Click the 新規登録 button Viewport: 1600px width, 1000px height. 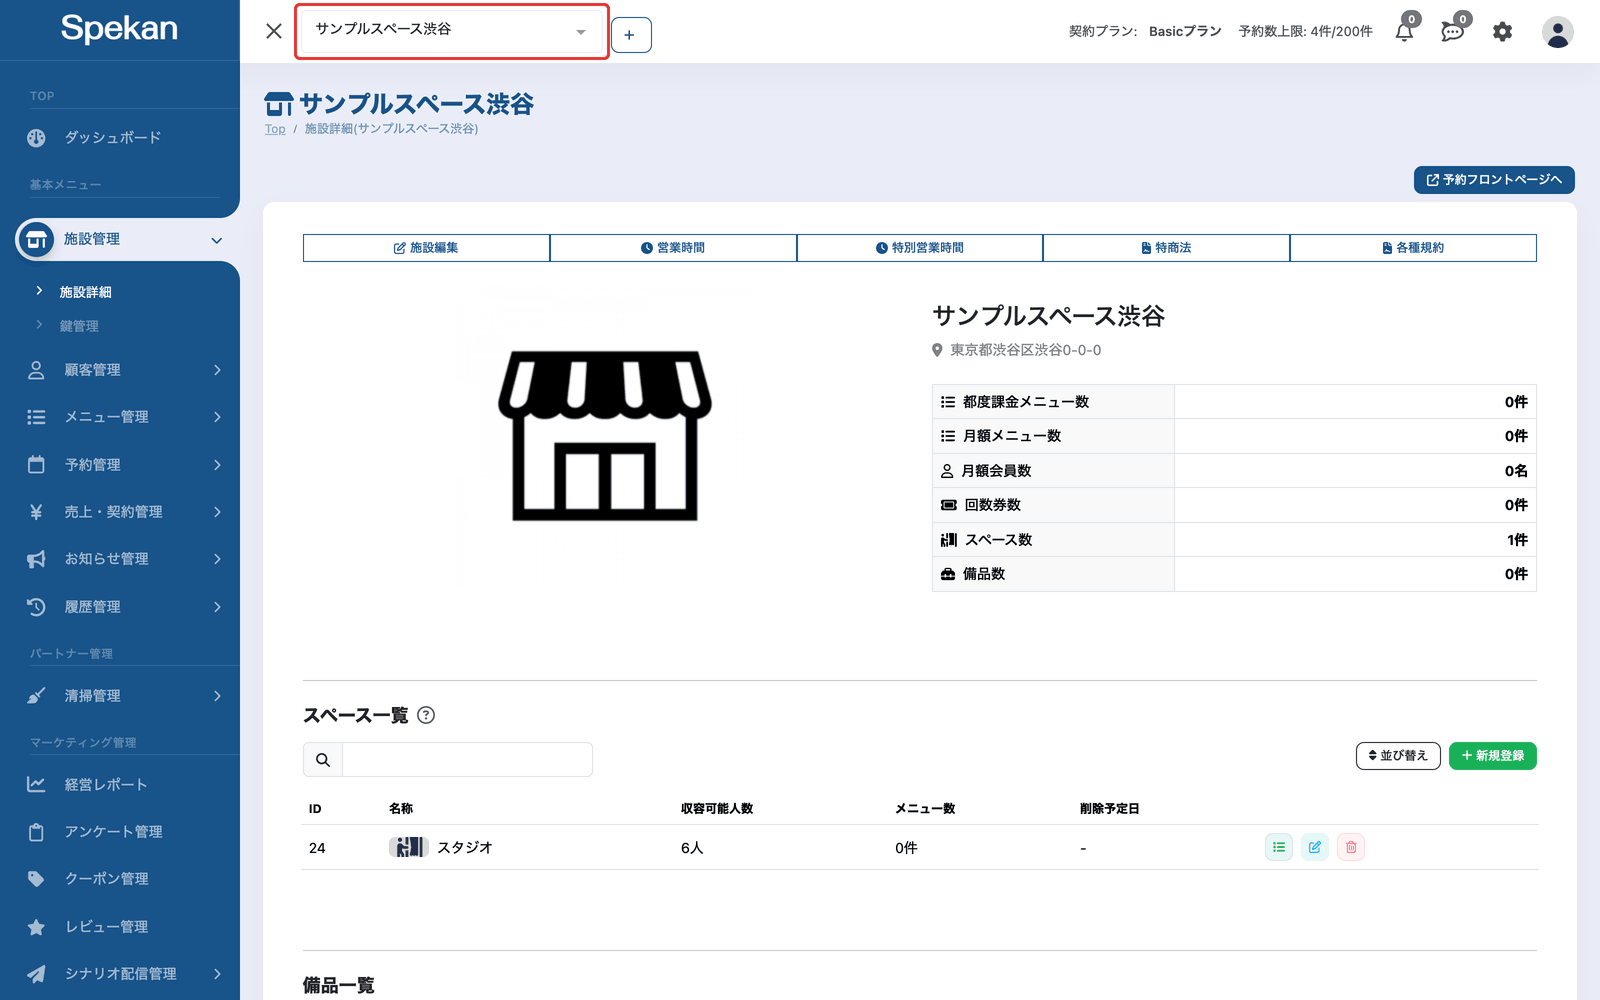pos(1493,756)
